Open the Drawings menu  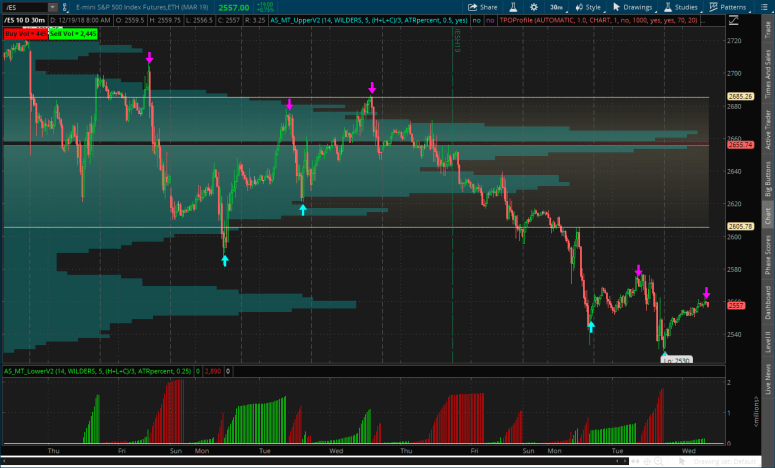[633, 6]
